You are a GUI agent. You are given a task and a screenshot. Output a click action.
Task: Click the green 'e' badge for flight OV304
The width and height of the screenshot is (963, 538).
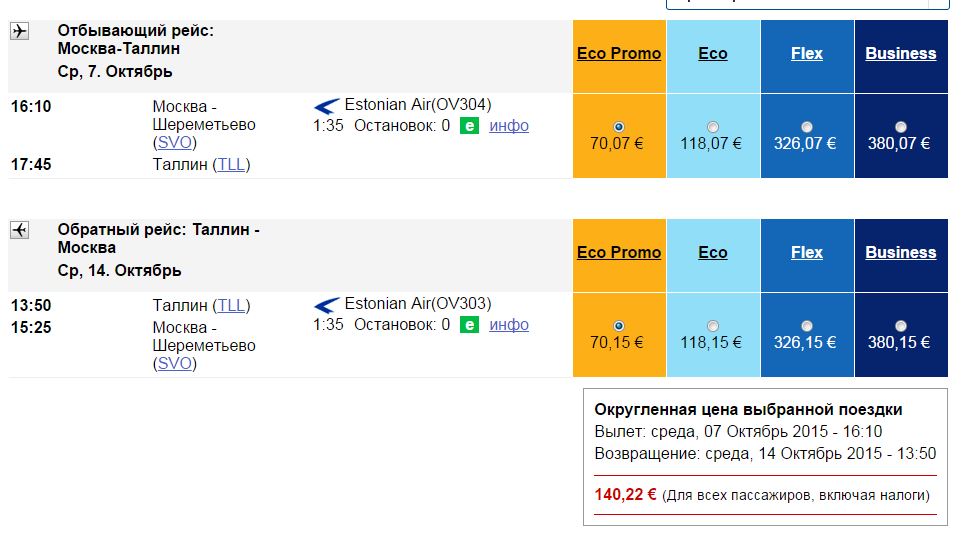point(469,126)
